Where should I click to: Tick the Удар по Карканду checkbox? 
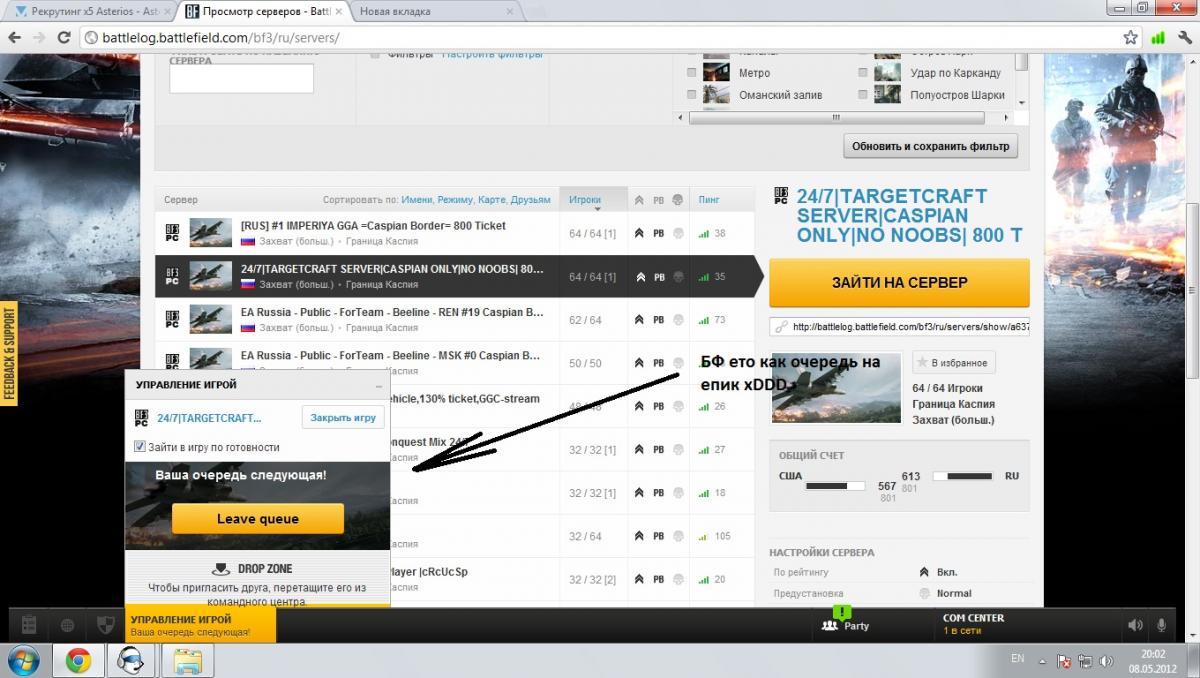coord(863,73)
